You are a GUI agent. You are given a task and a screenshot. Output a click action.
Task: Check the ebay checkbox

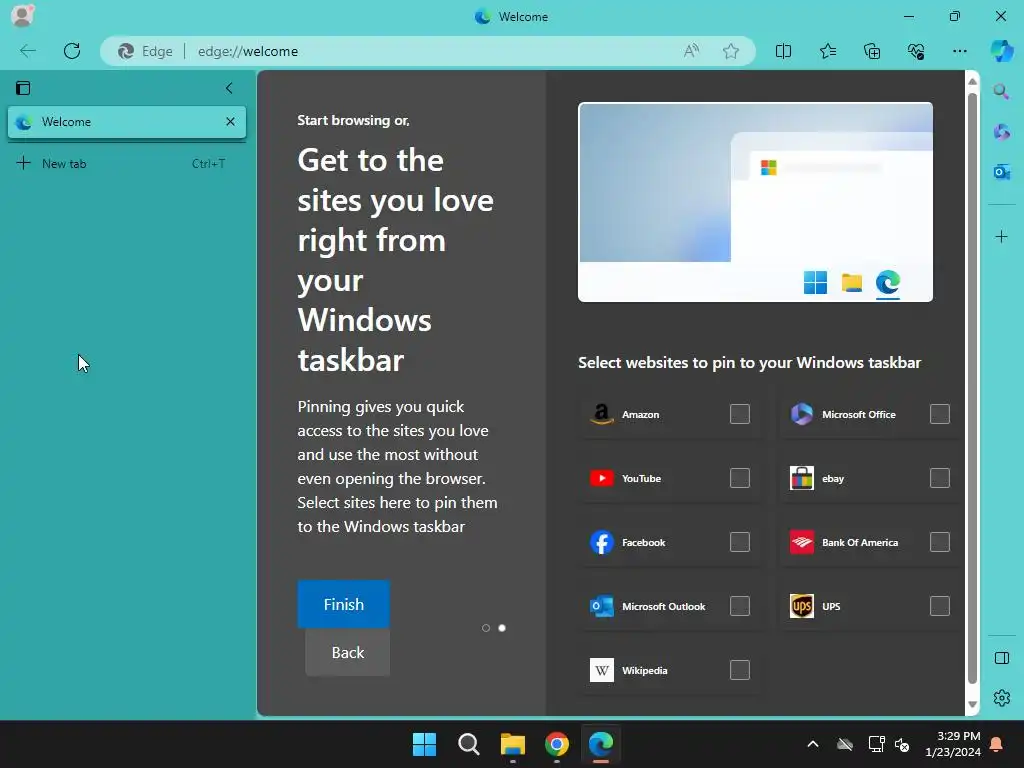939,478
